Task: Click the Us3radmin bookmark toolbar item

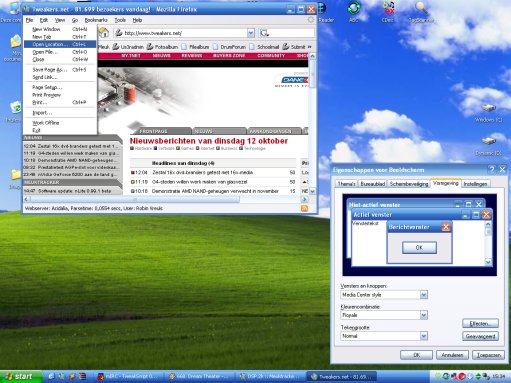Action: pos(128,47)
